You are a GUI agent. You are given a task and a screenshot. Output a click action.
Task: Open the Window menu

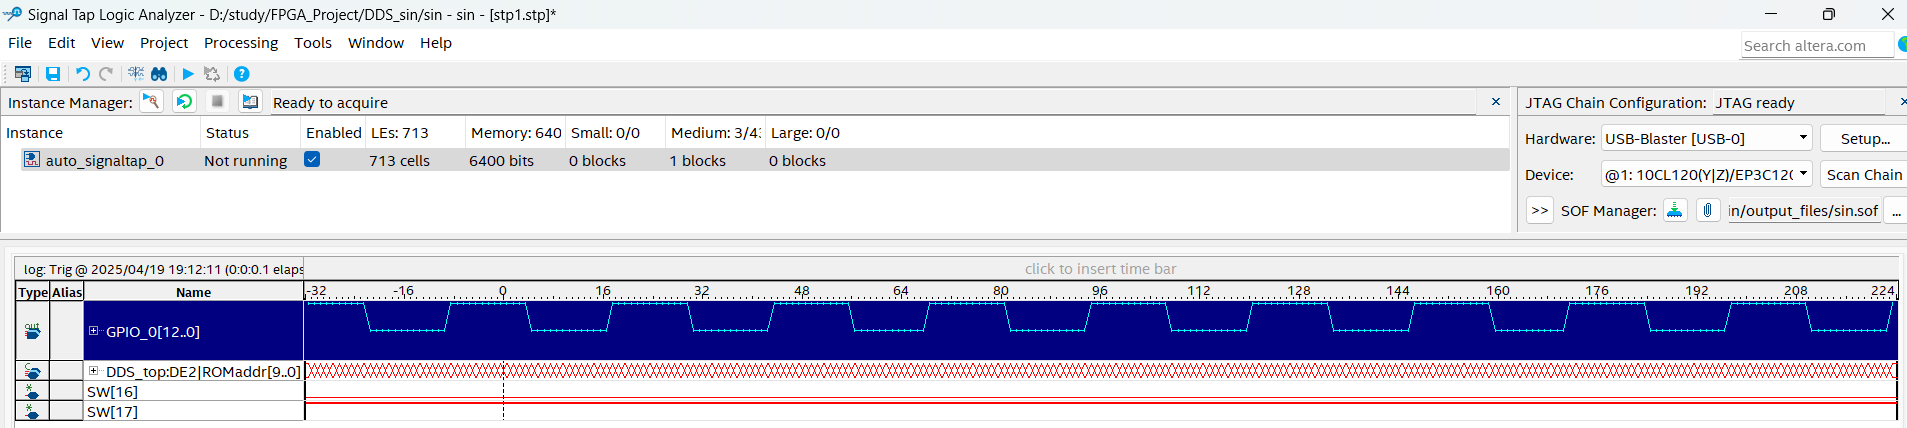pyautogui.click(x=376, y=43)
